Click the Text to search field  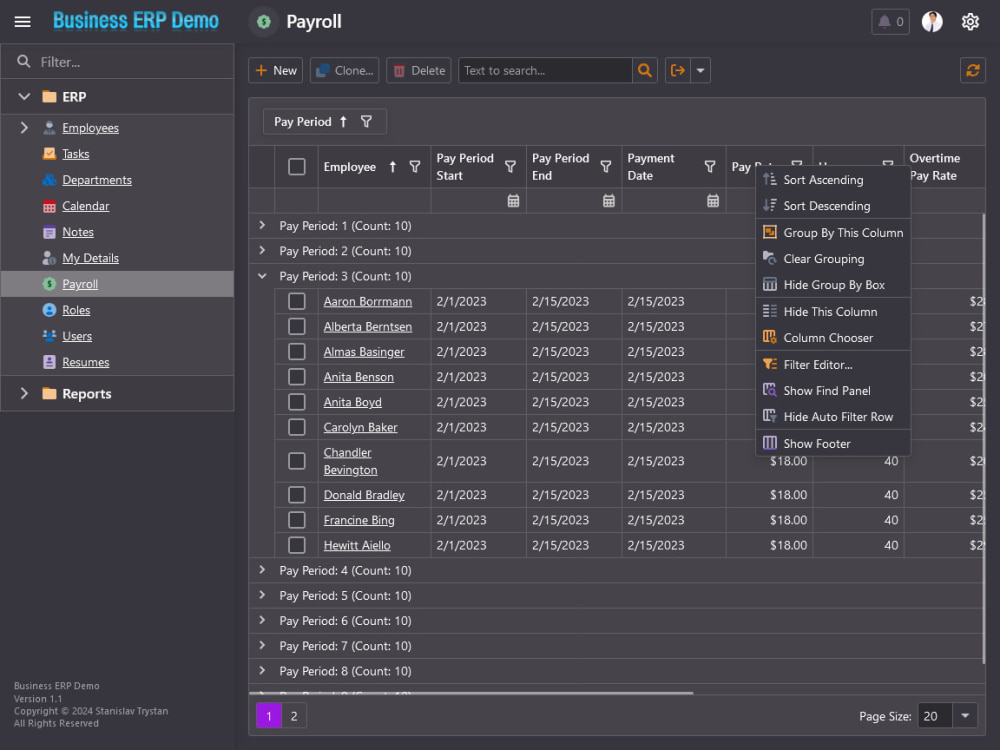pyautogui.click(x=545, y=70)
